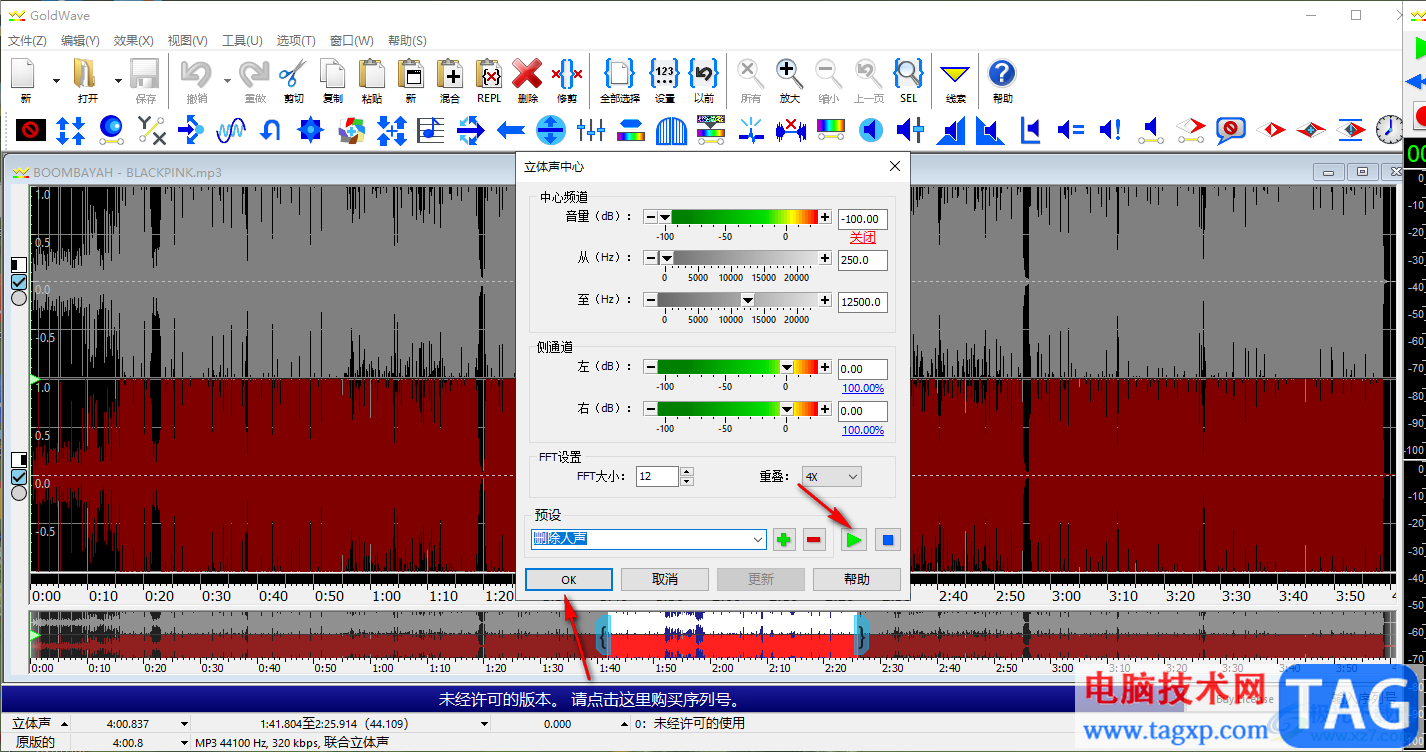The width and height of the screenshot is (1426, 752).
Task: Click the green plus add preset button
Action: [784, 540]
